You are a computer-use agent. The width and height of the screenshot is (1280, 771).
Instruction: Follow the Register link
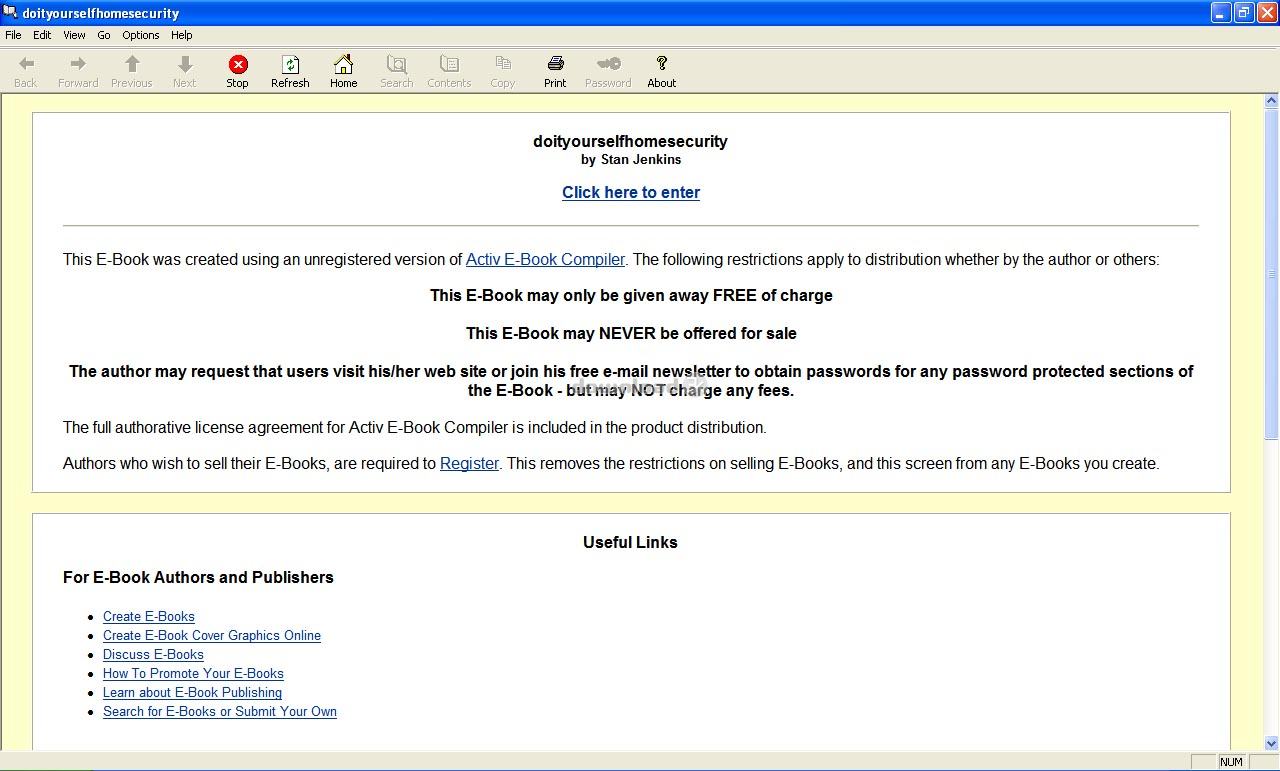tap(469, 464)
